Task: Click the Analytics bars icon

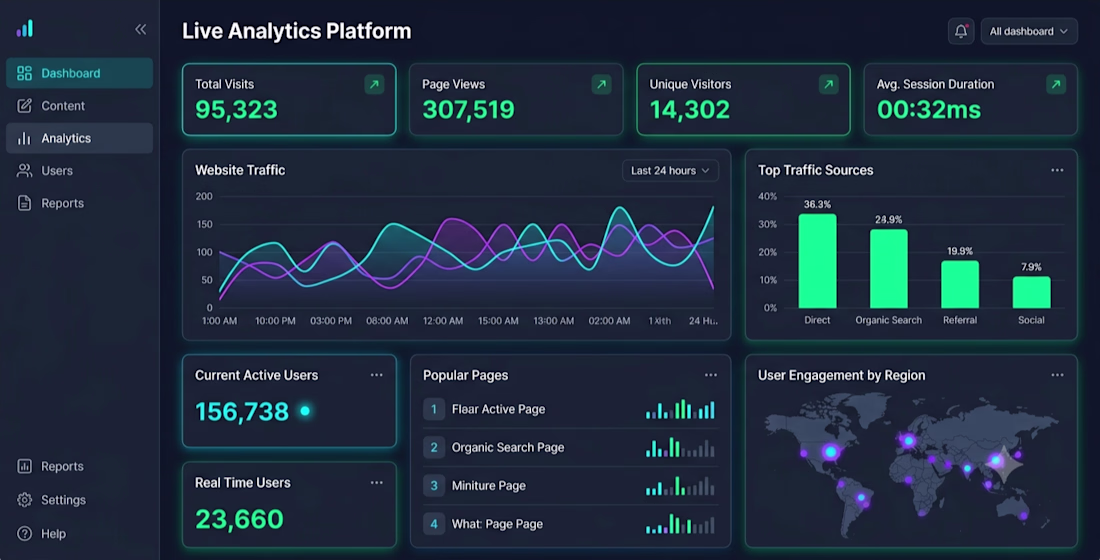Action: (x=25, y=138)
